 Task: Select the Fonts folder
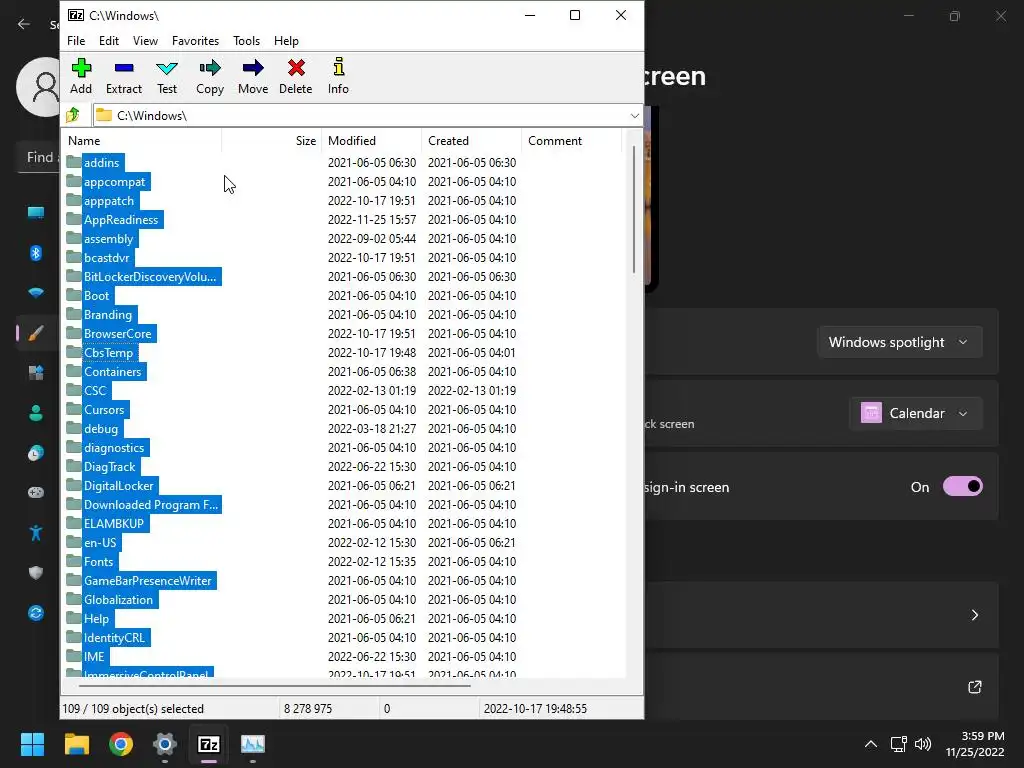[98, 562]
